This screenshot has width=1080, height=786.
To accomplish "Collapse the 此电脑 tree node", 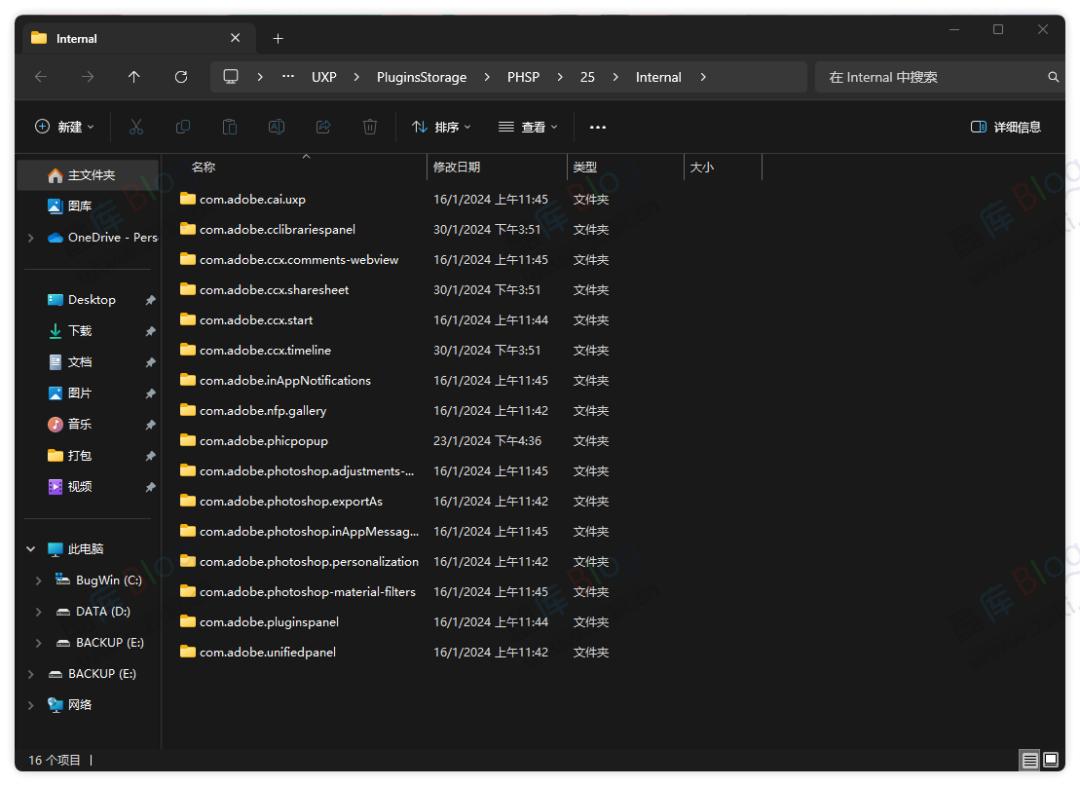I will tap(31, 549).
